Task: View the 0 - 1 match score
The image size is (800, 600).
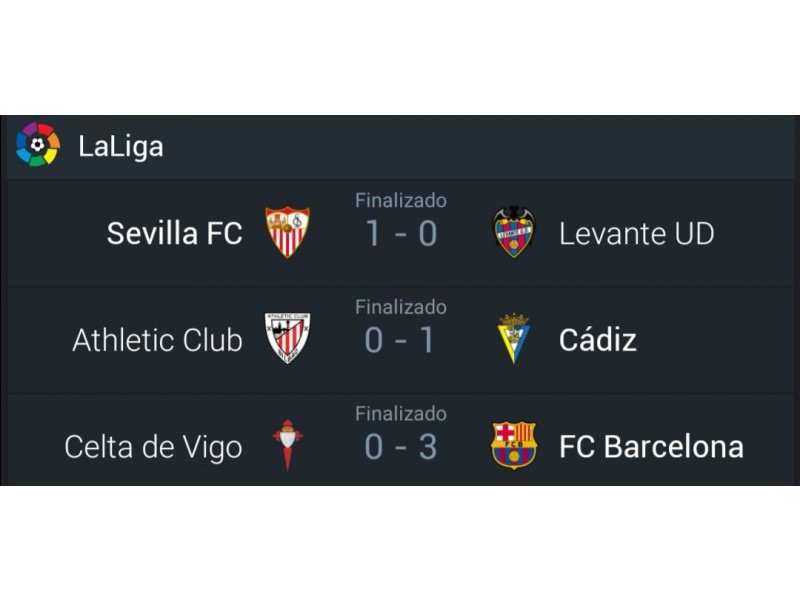Action: (400, 340)
